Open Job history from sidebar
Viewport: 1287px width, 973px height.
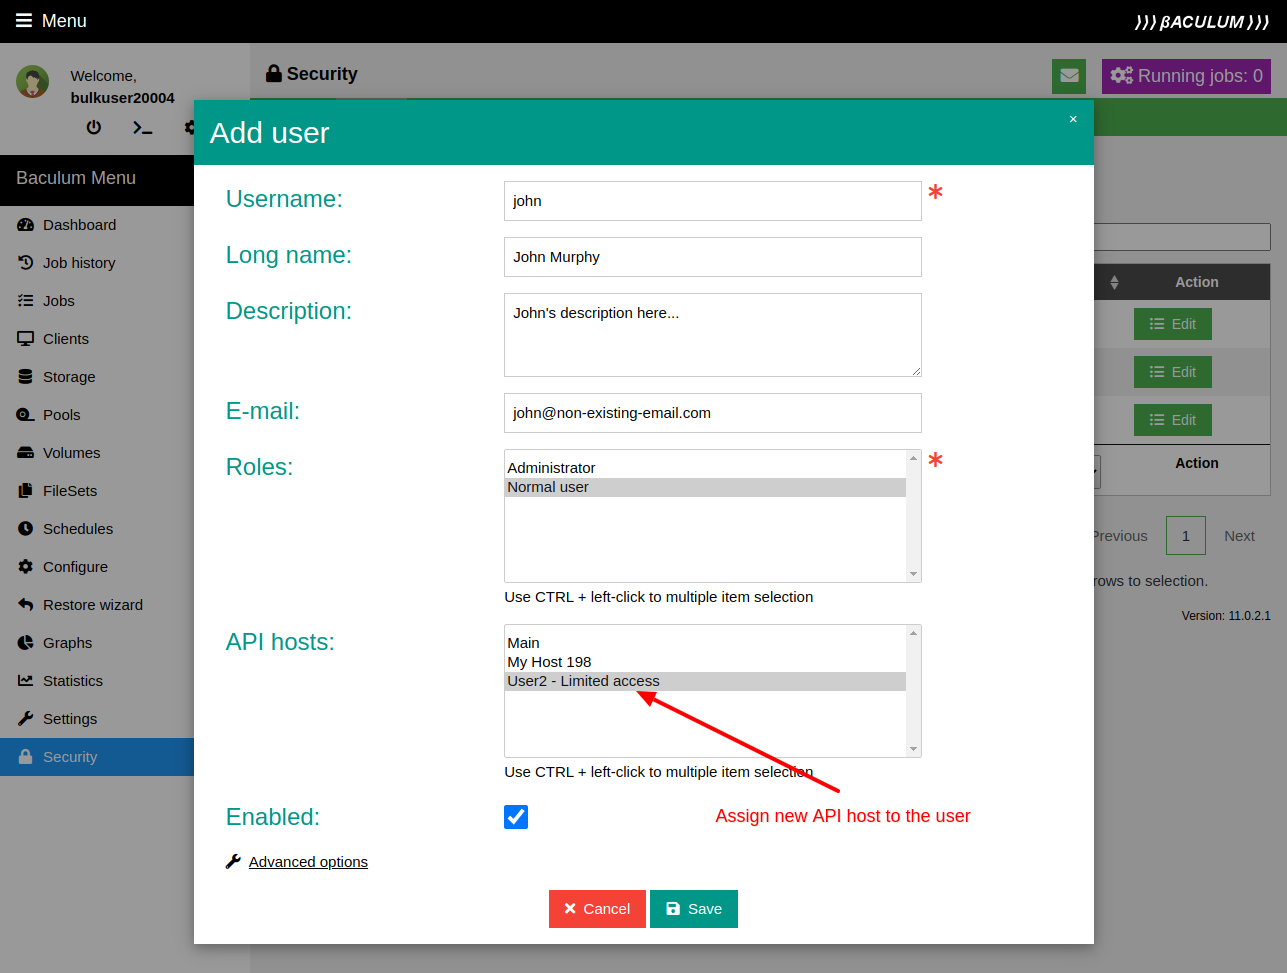coord(79,263)
